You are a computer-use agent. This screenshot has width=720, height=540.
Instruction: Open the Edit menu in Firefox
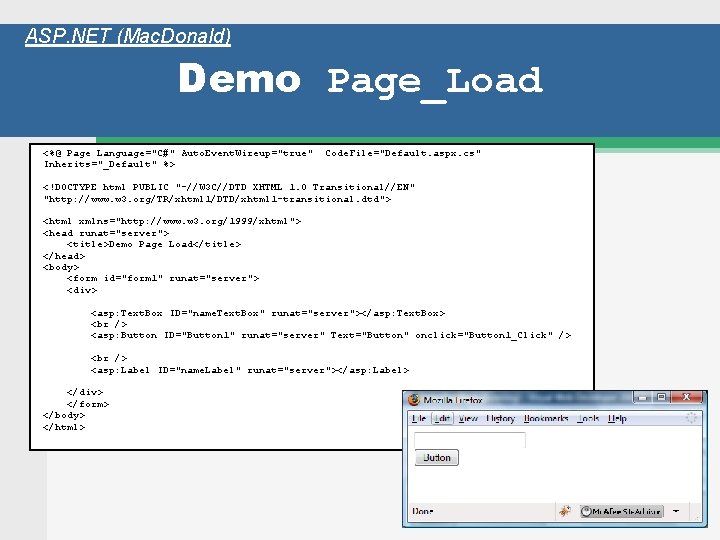point(442,418)
